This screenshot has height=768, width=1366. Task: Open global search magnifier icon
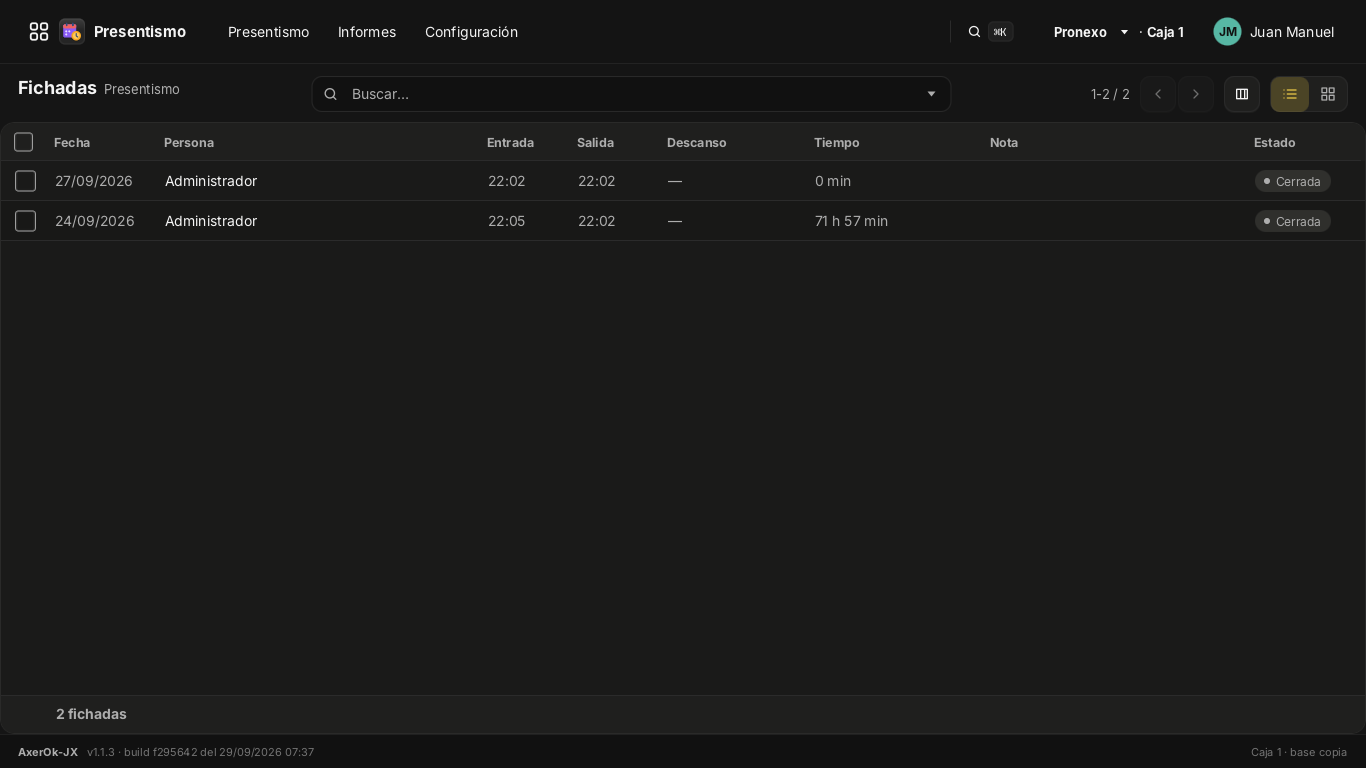[x=974, y=32]
